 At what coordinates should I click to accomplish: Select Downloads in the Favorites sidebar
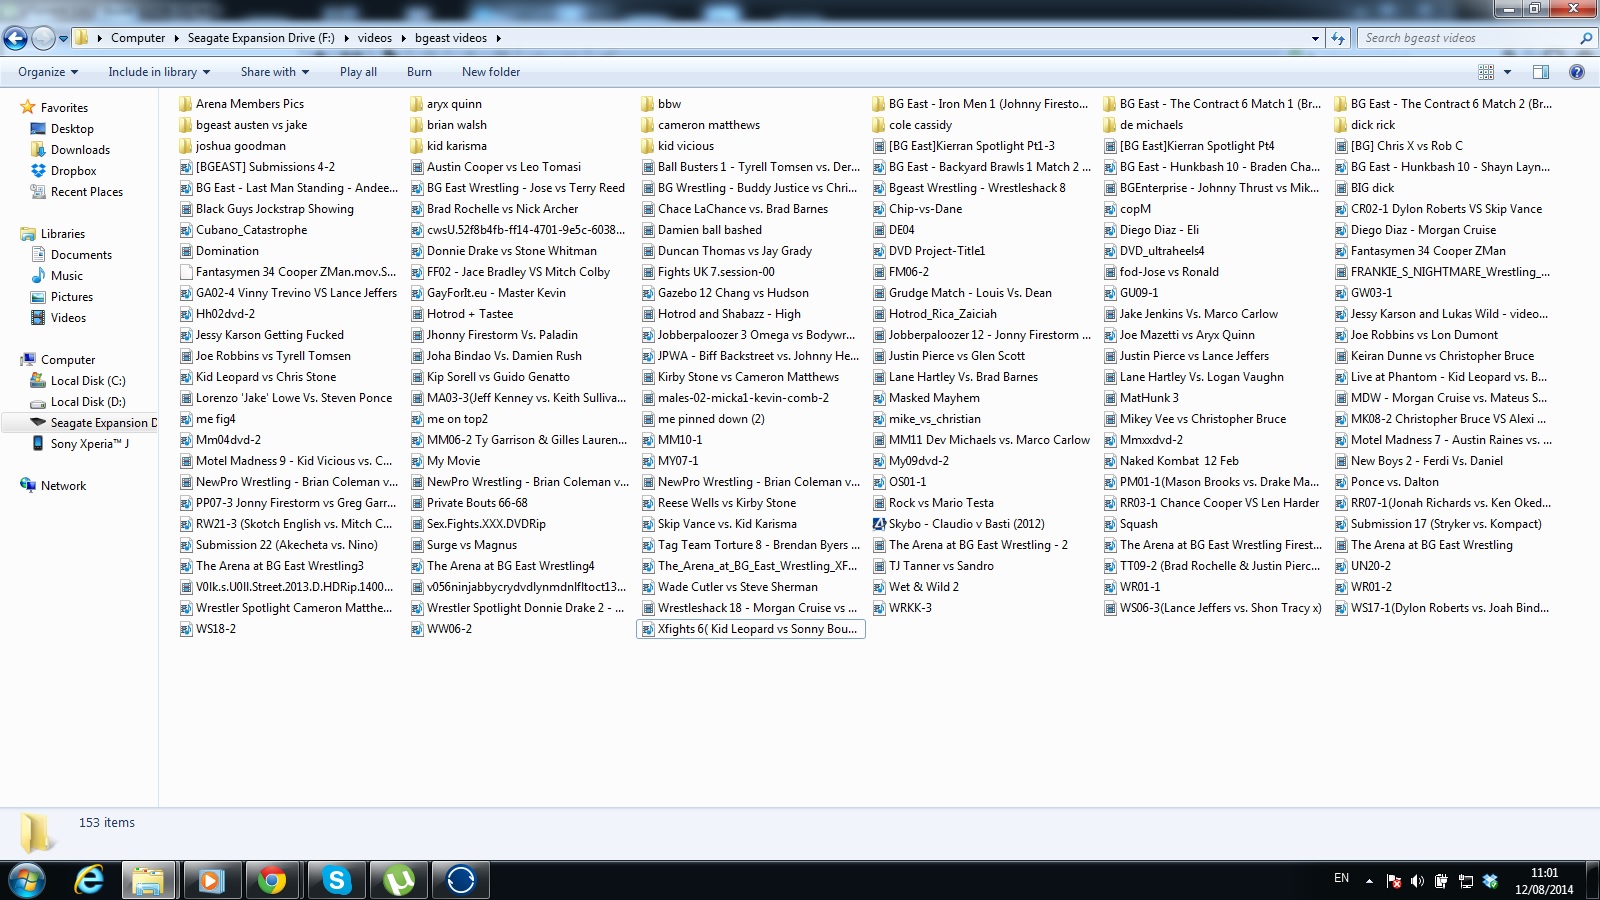tap(80, 149)
